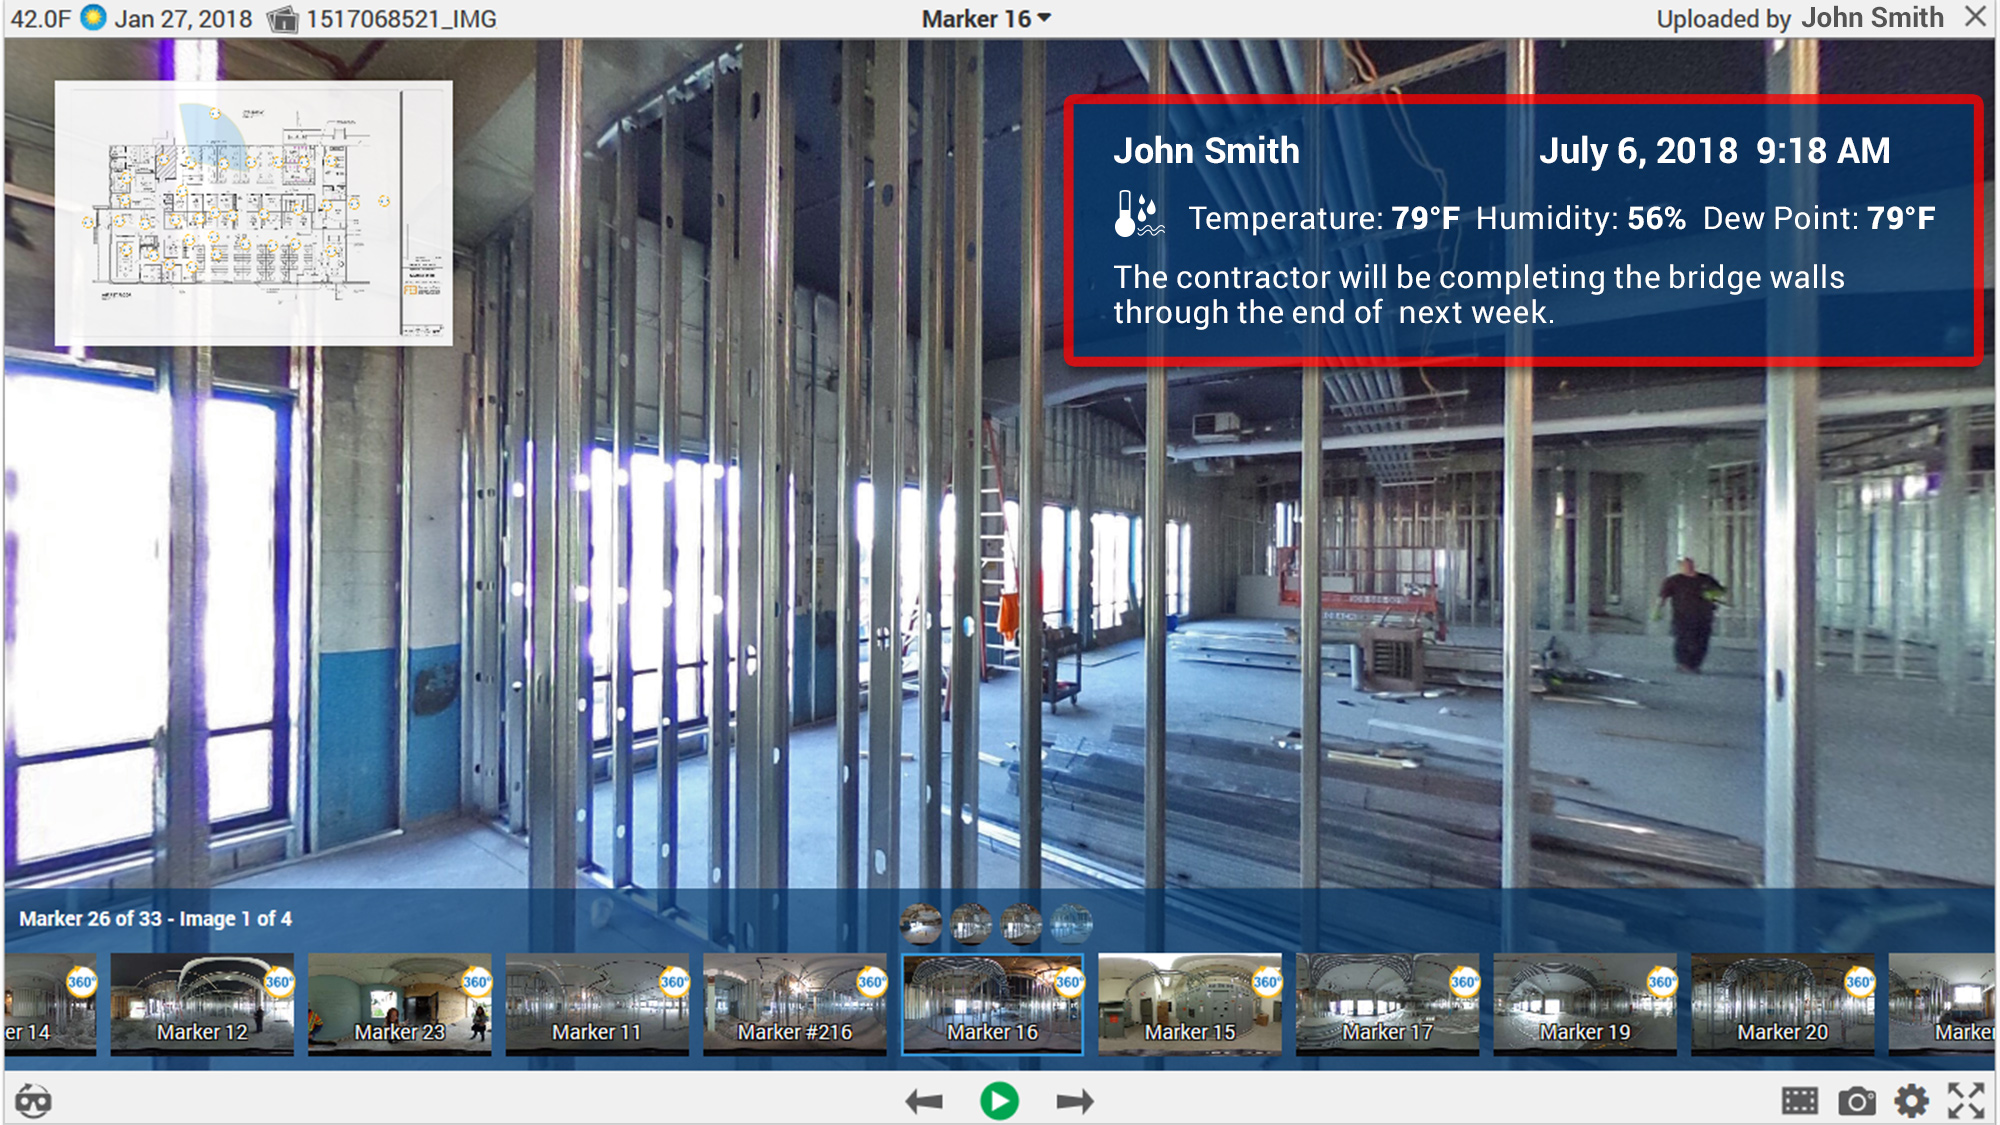
Task: Open the Marker #216 thumbnail
Action: click(x=794, y=1003)
